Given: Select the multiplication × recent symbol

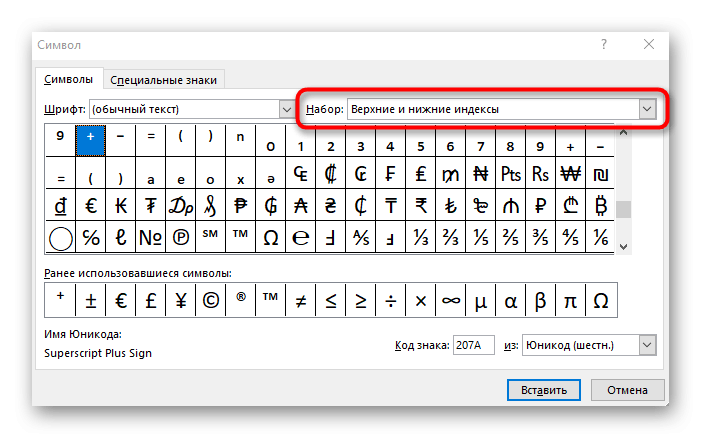Looking at the screenshot, I should tap(420, 300).
